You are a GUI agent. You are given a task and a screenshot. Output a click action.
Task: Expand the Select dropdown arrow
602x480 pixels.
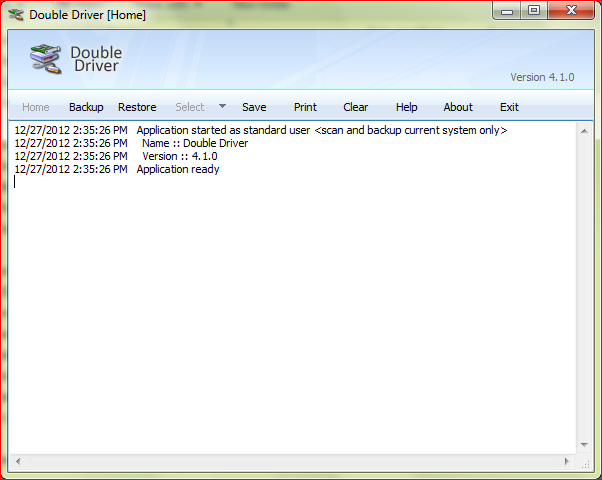click(x=222, y=106)
